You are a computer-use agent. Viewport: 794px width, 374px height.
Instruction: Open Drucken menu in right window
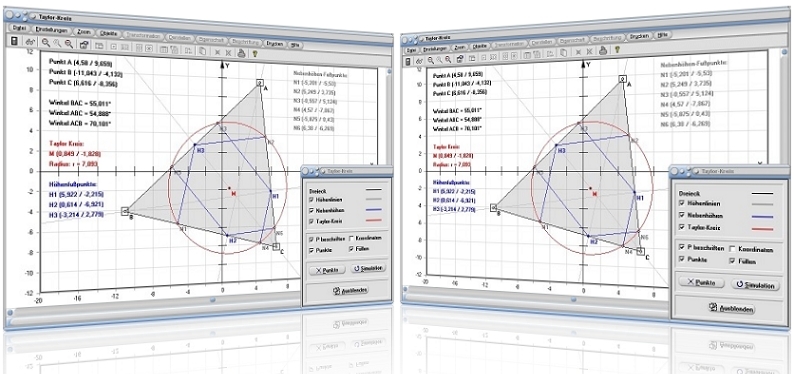point(640,37)
